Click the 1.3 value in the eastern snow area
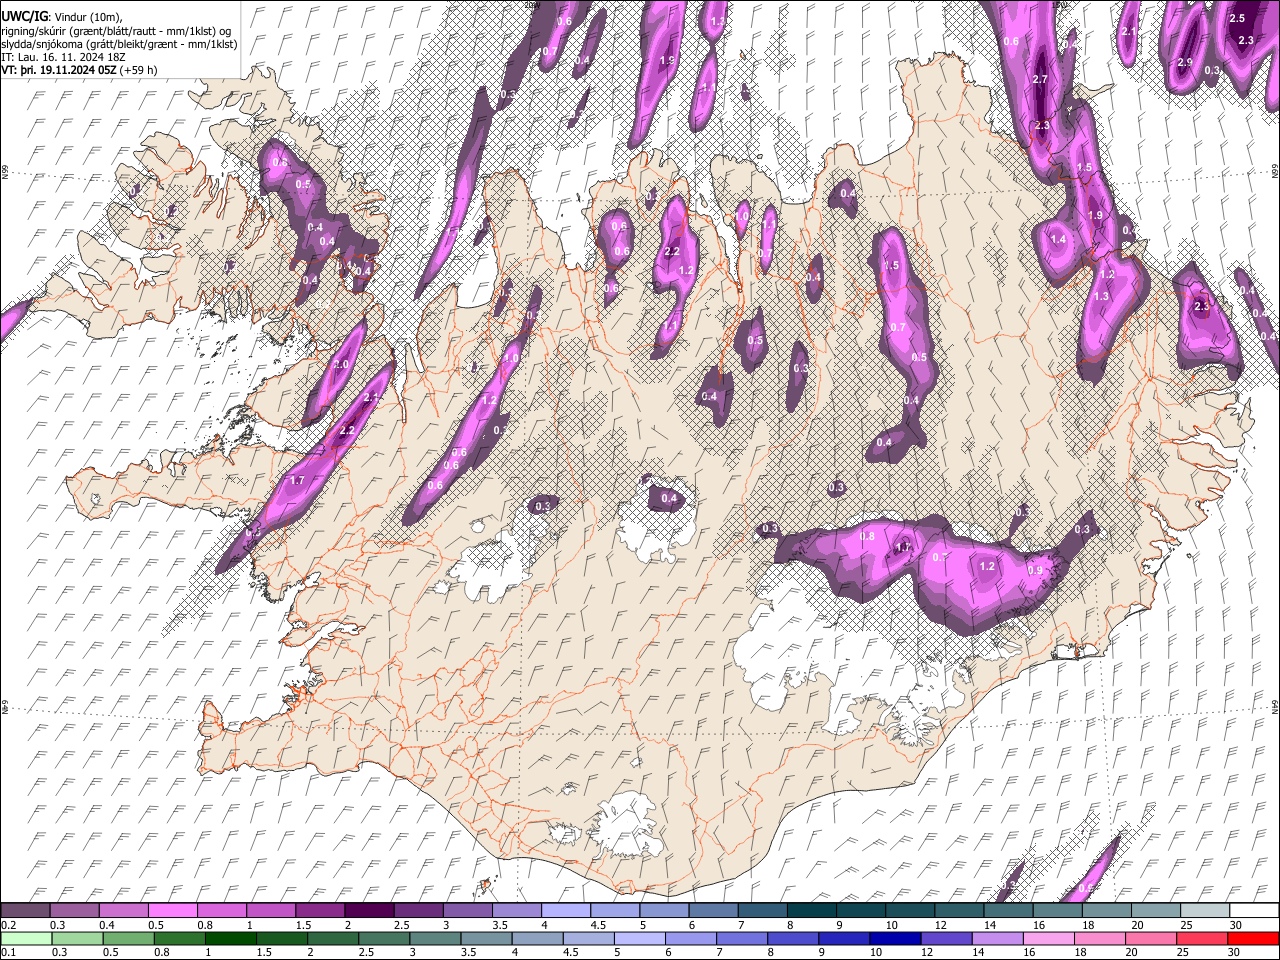This screenshot has width=1280, height=960. click(x=1101, y=296)
